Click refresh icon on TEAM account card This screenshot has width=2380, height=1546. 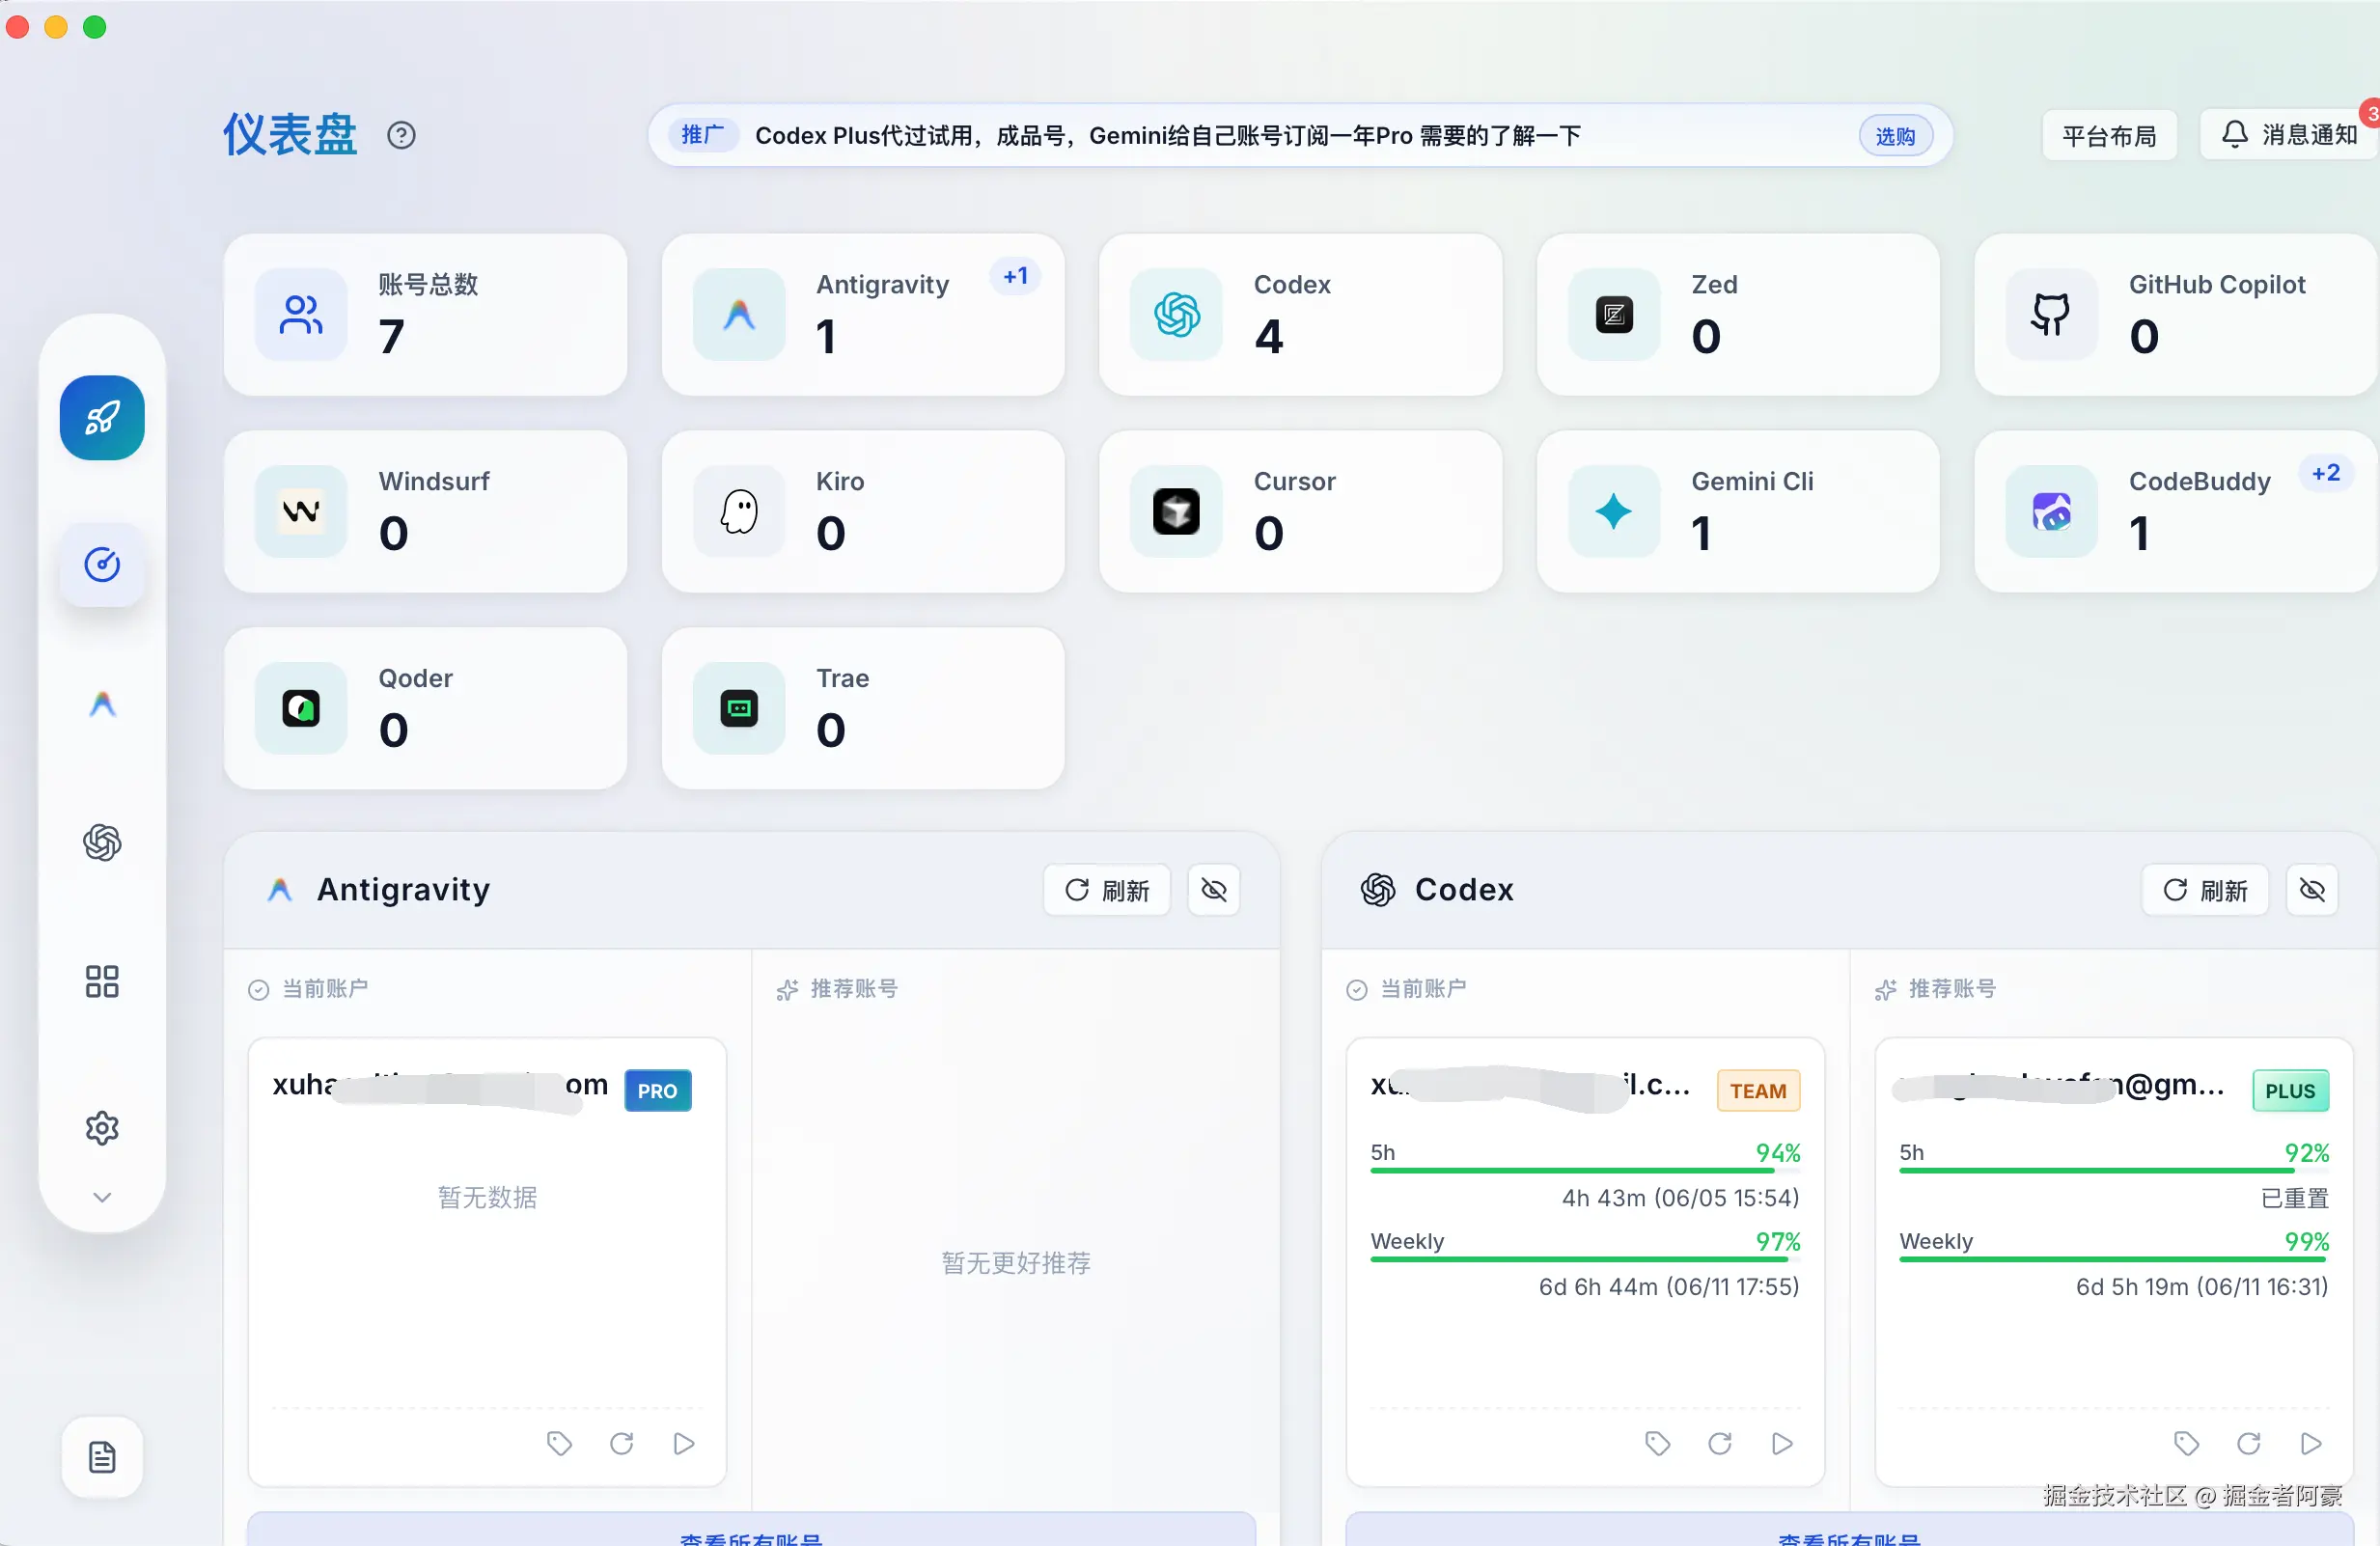(x=1719, y=1443)
